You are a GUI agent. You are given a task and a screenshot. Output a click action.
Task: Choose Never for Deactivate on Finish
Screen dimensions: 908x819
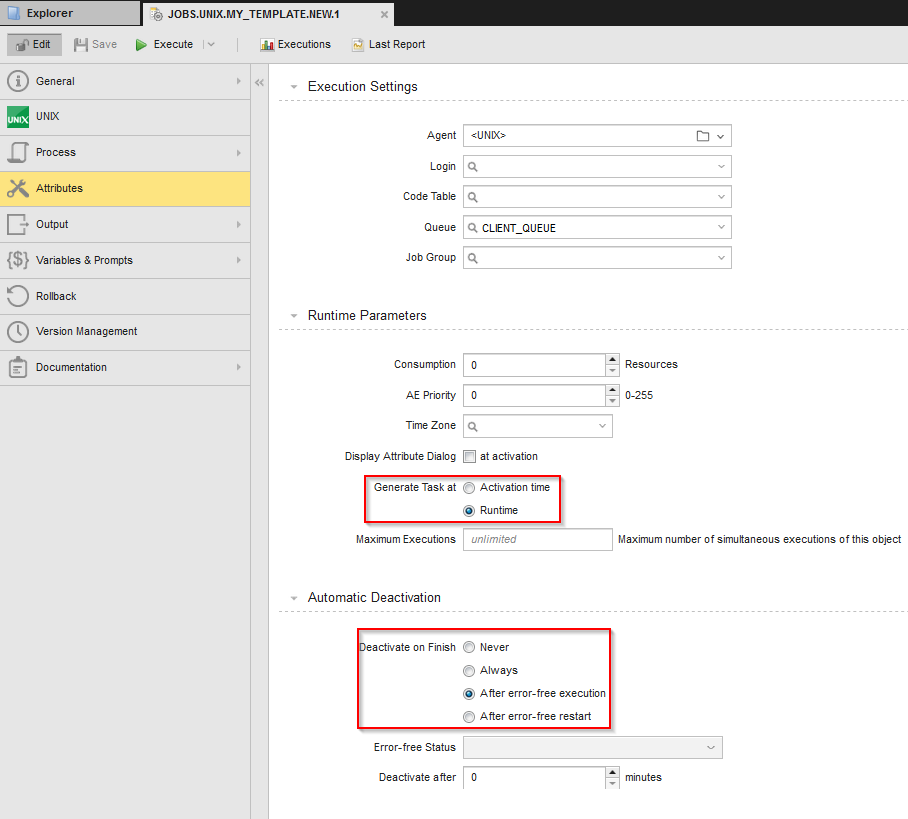point(469,647)
